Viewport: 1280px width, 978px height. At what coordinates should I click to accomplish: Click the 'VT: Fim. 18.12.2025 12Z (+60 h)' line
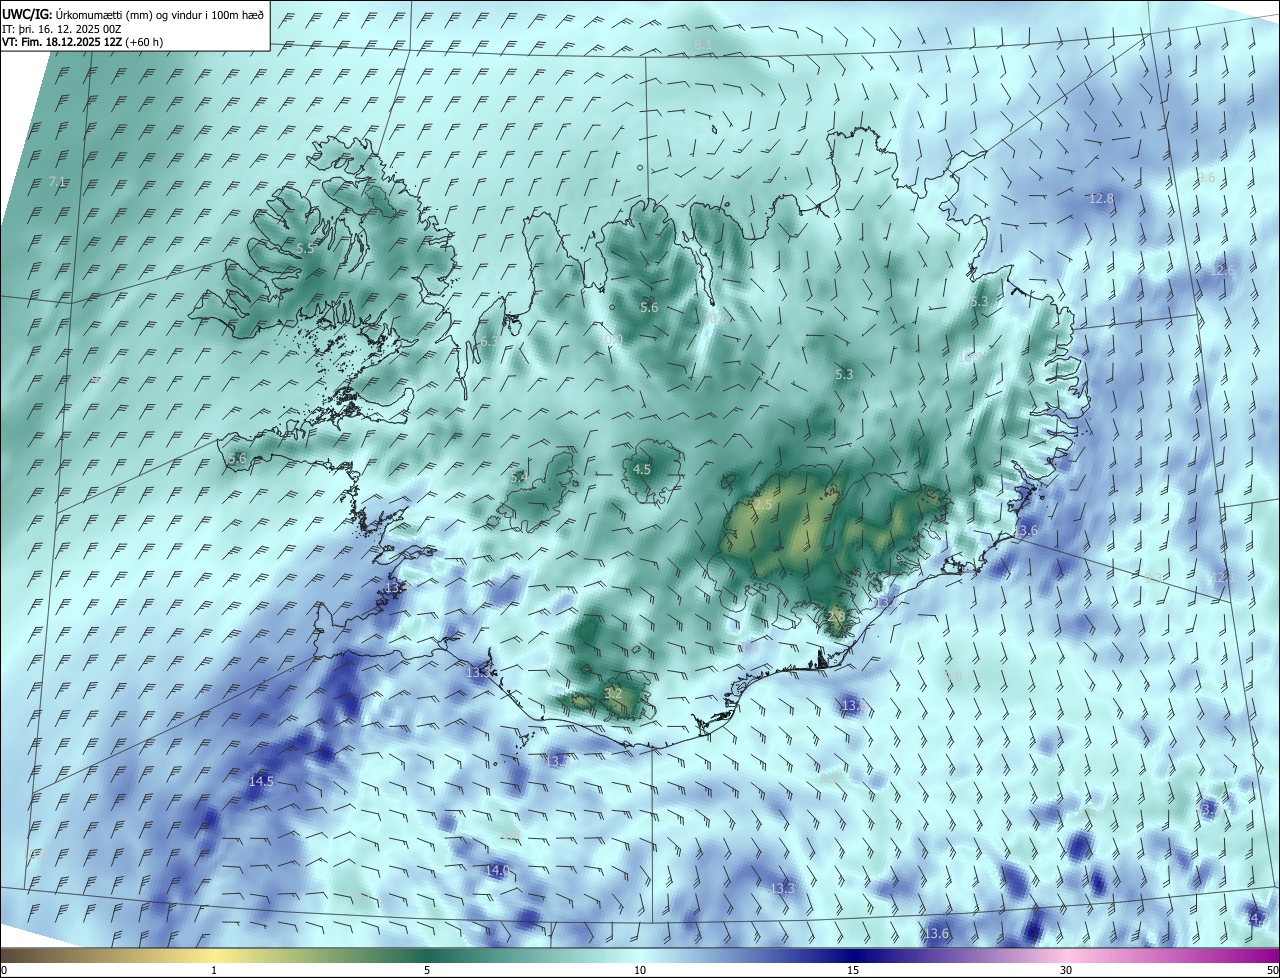click(x=83, y=42)
